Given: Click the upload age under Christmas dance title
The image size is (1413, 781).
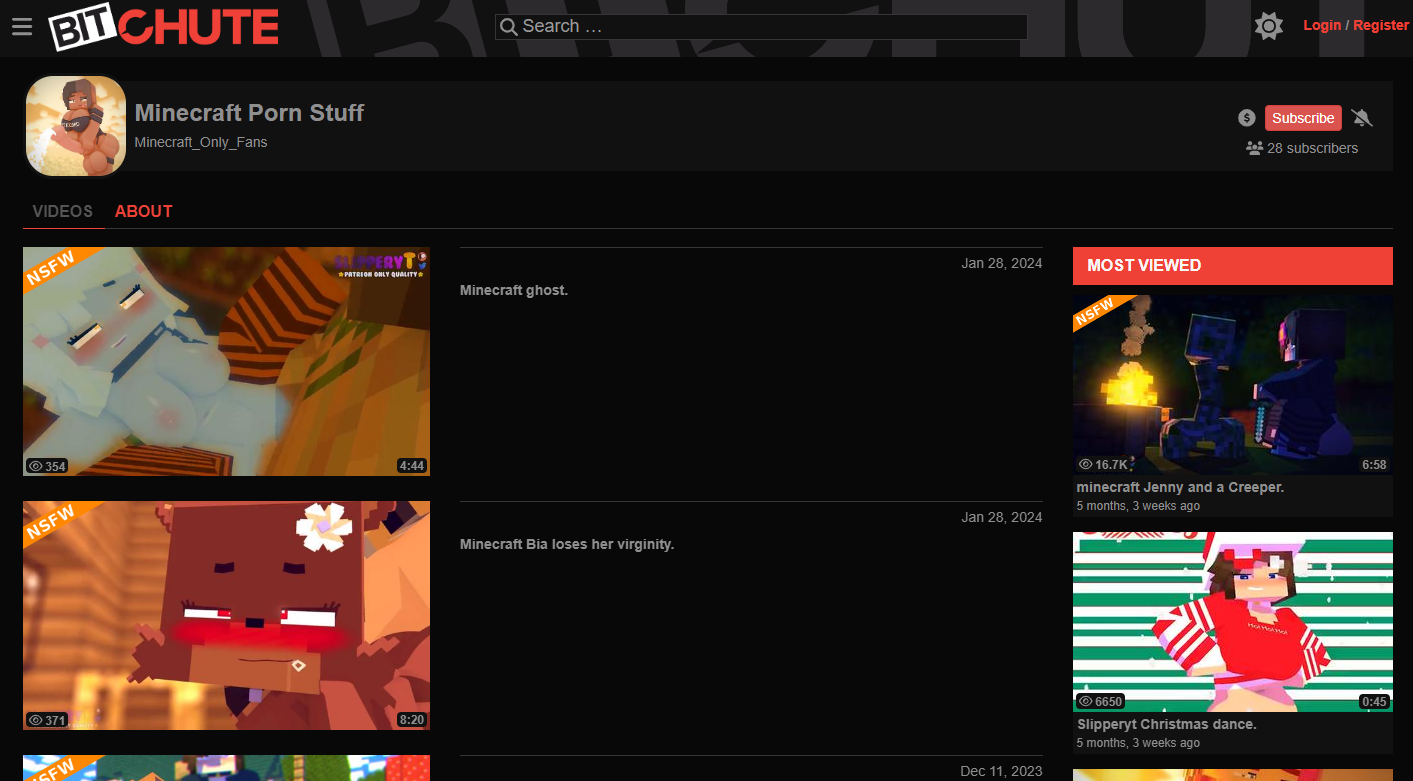Looking at the screenshot, I should tap(1138, 743).
